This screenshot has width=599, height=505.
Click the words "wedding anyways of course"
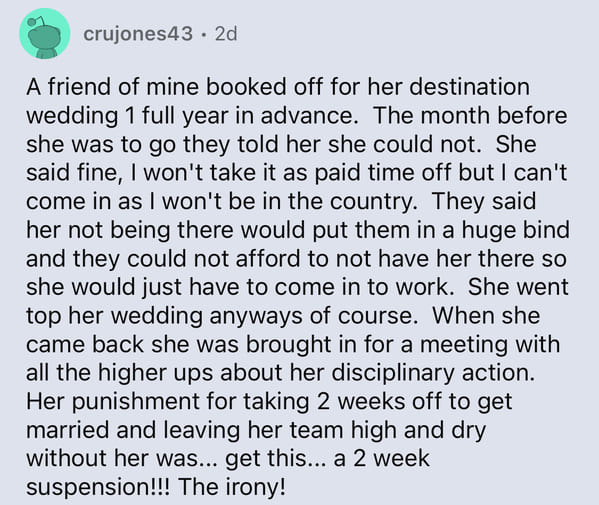[264, 316]
